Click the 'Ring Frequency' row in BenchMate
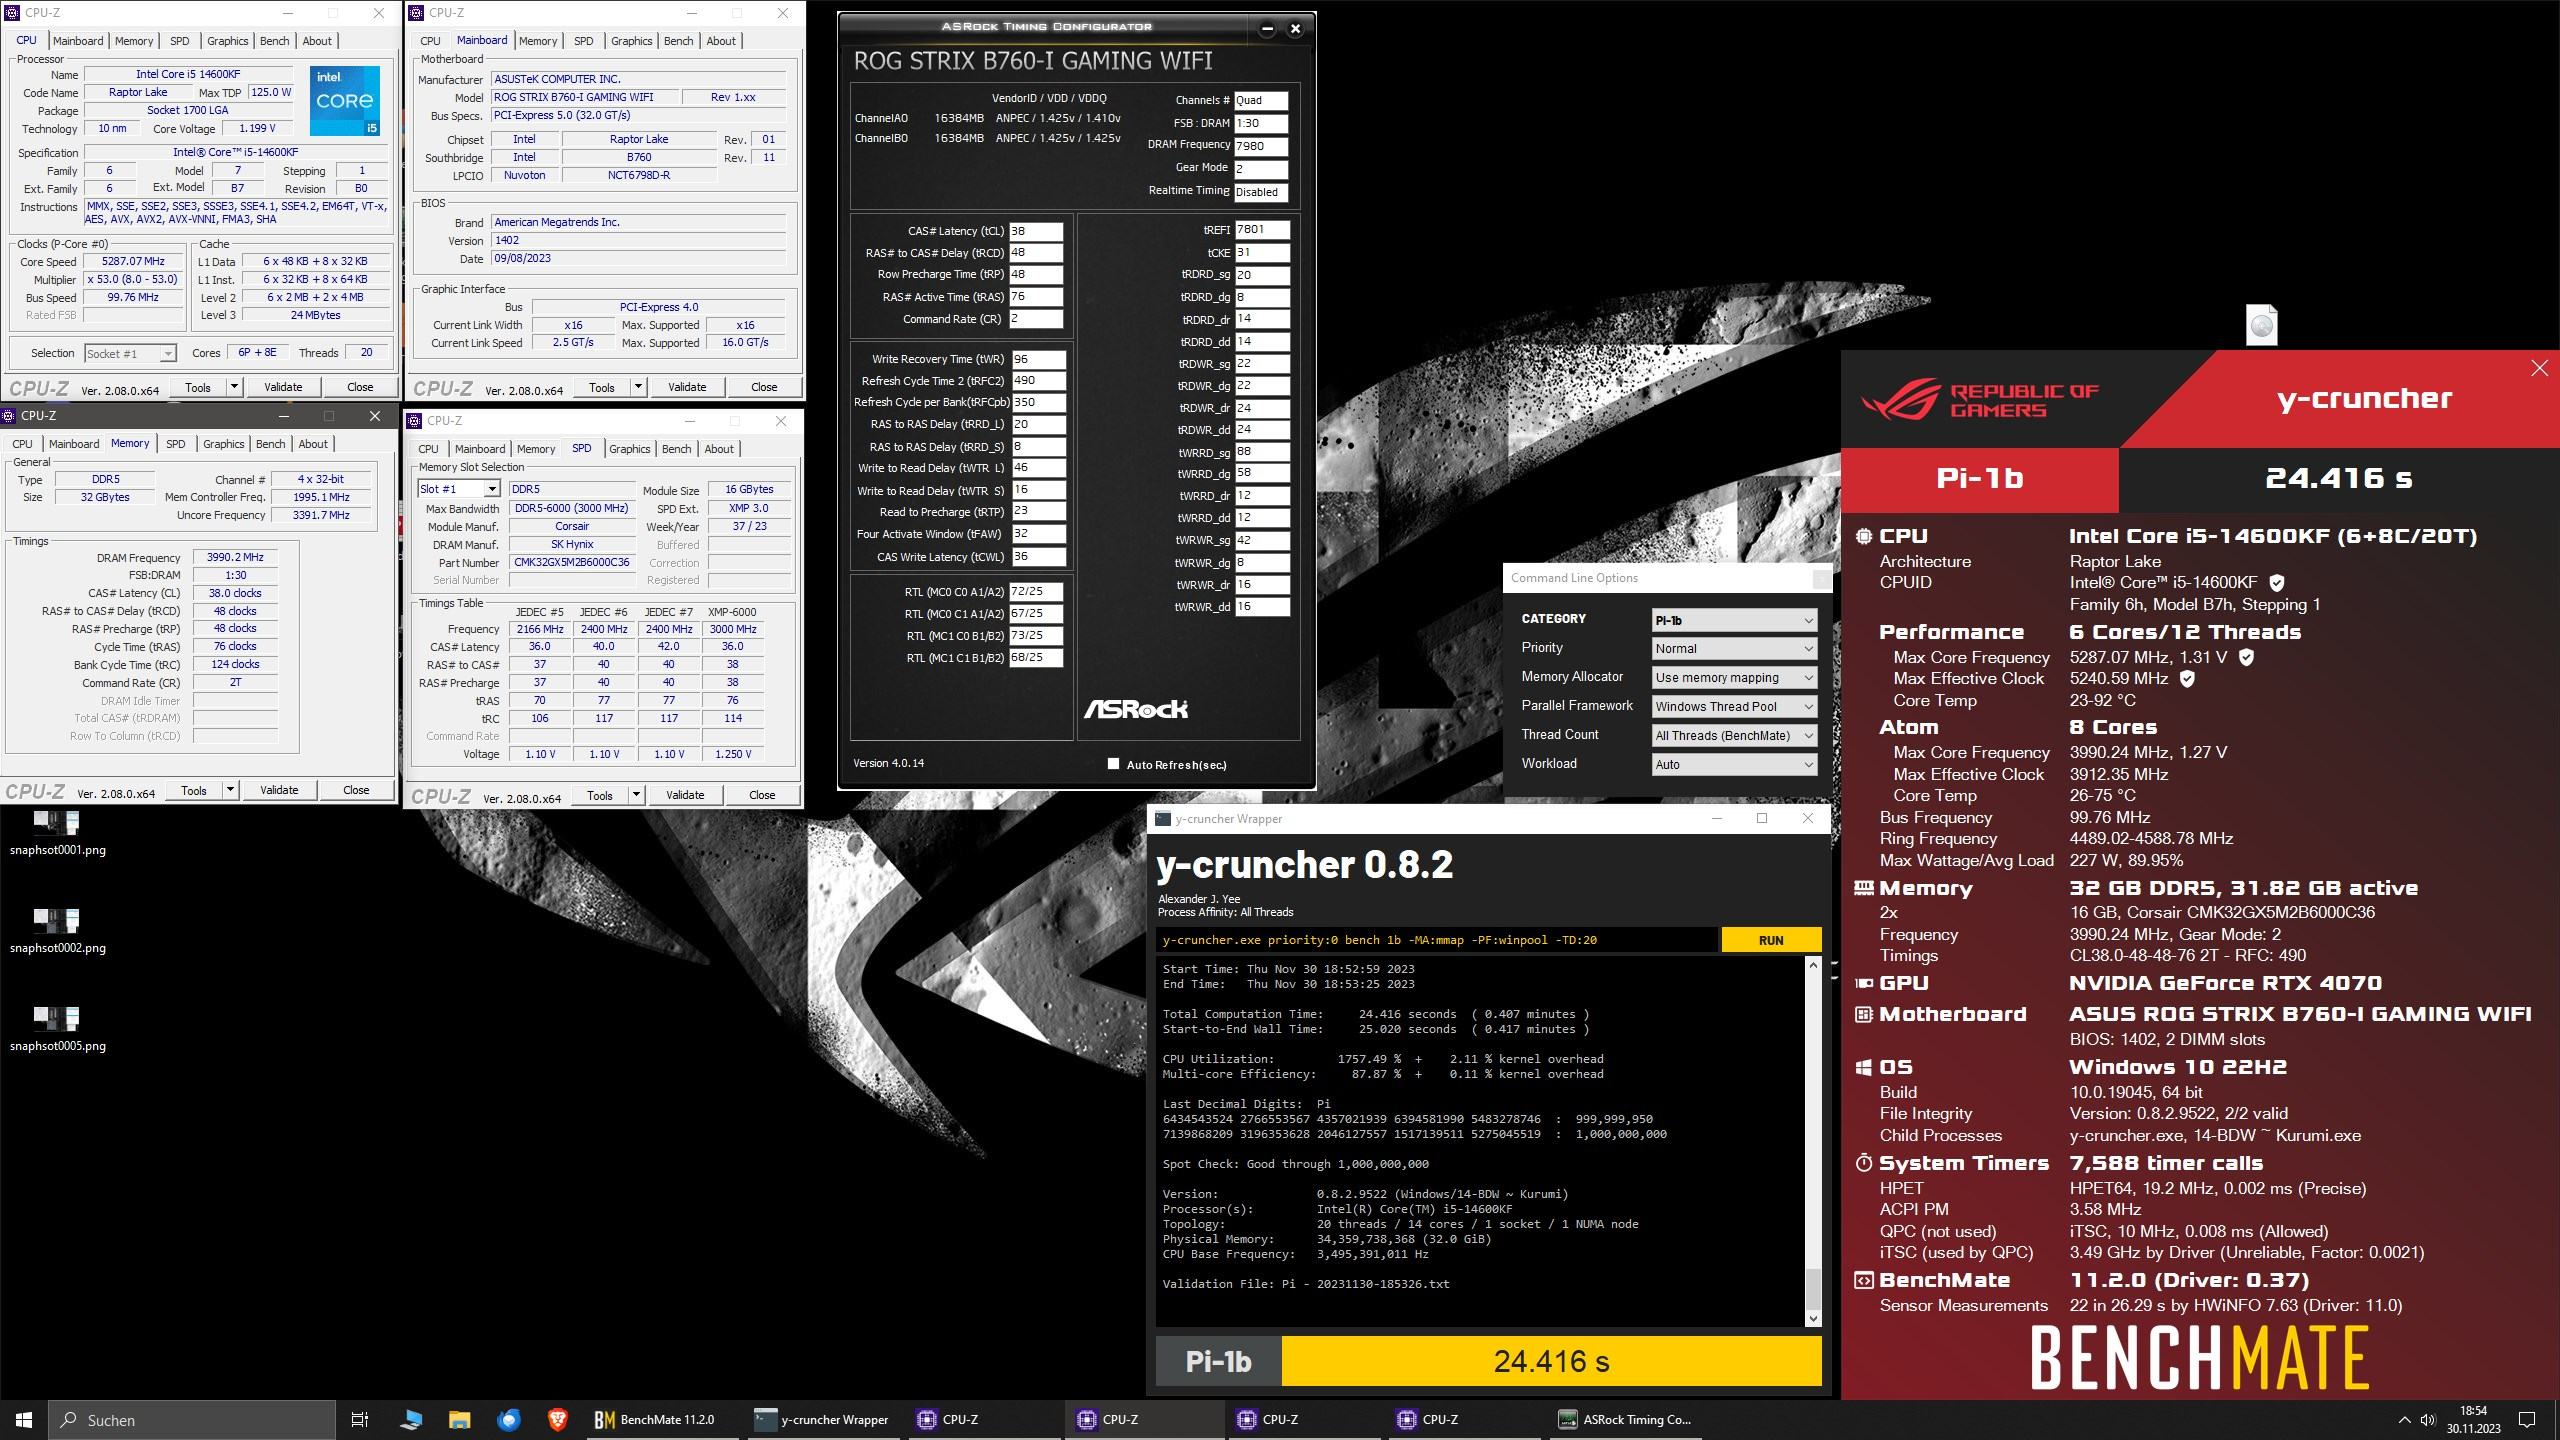This screenshot has width=2560, height=1440. [x=2056, y=839]
